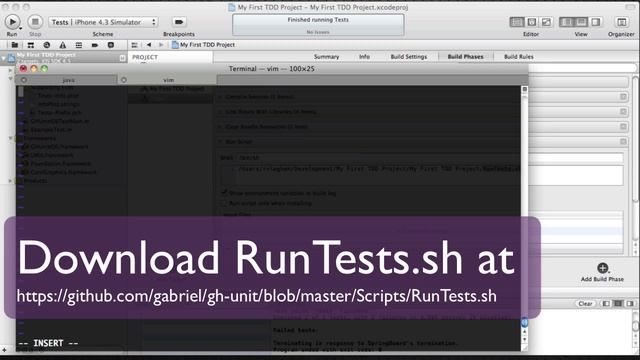This screenshot has width=640, height=360.
Task: Zoom the Terminal window with green button
Action: coord(44,69)
